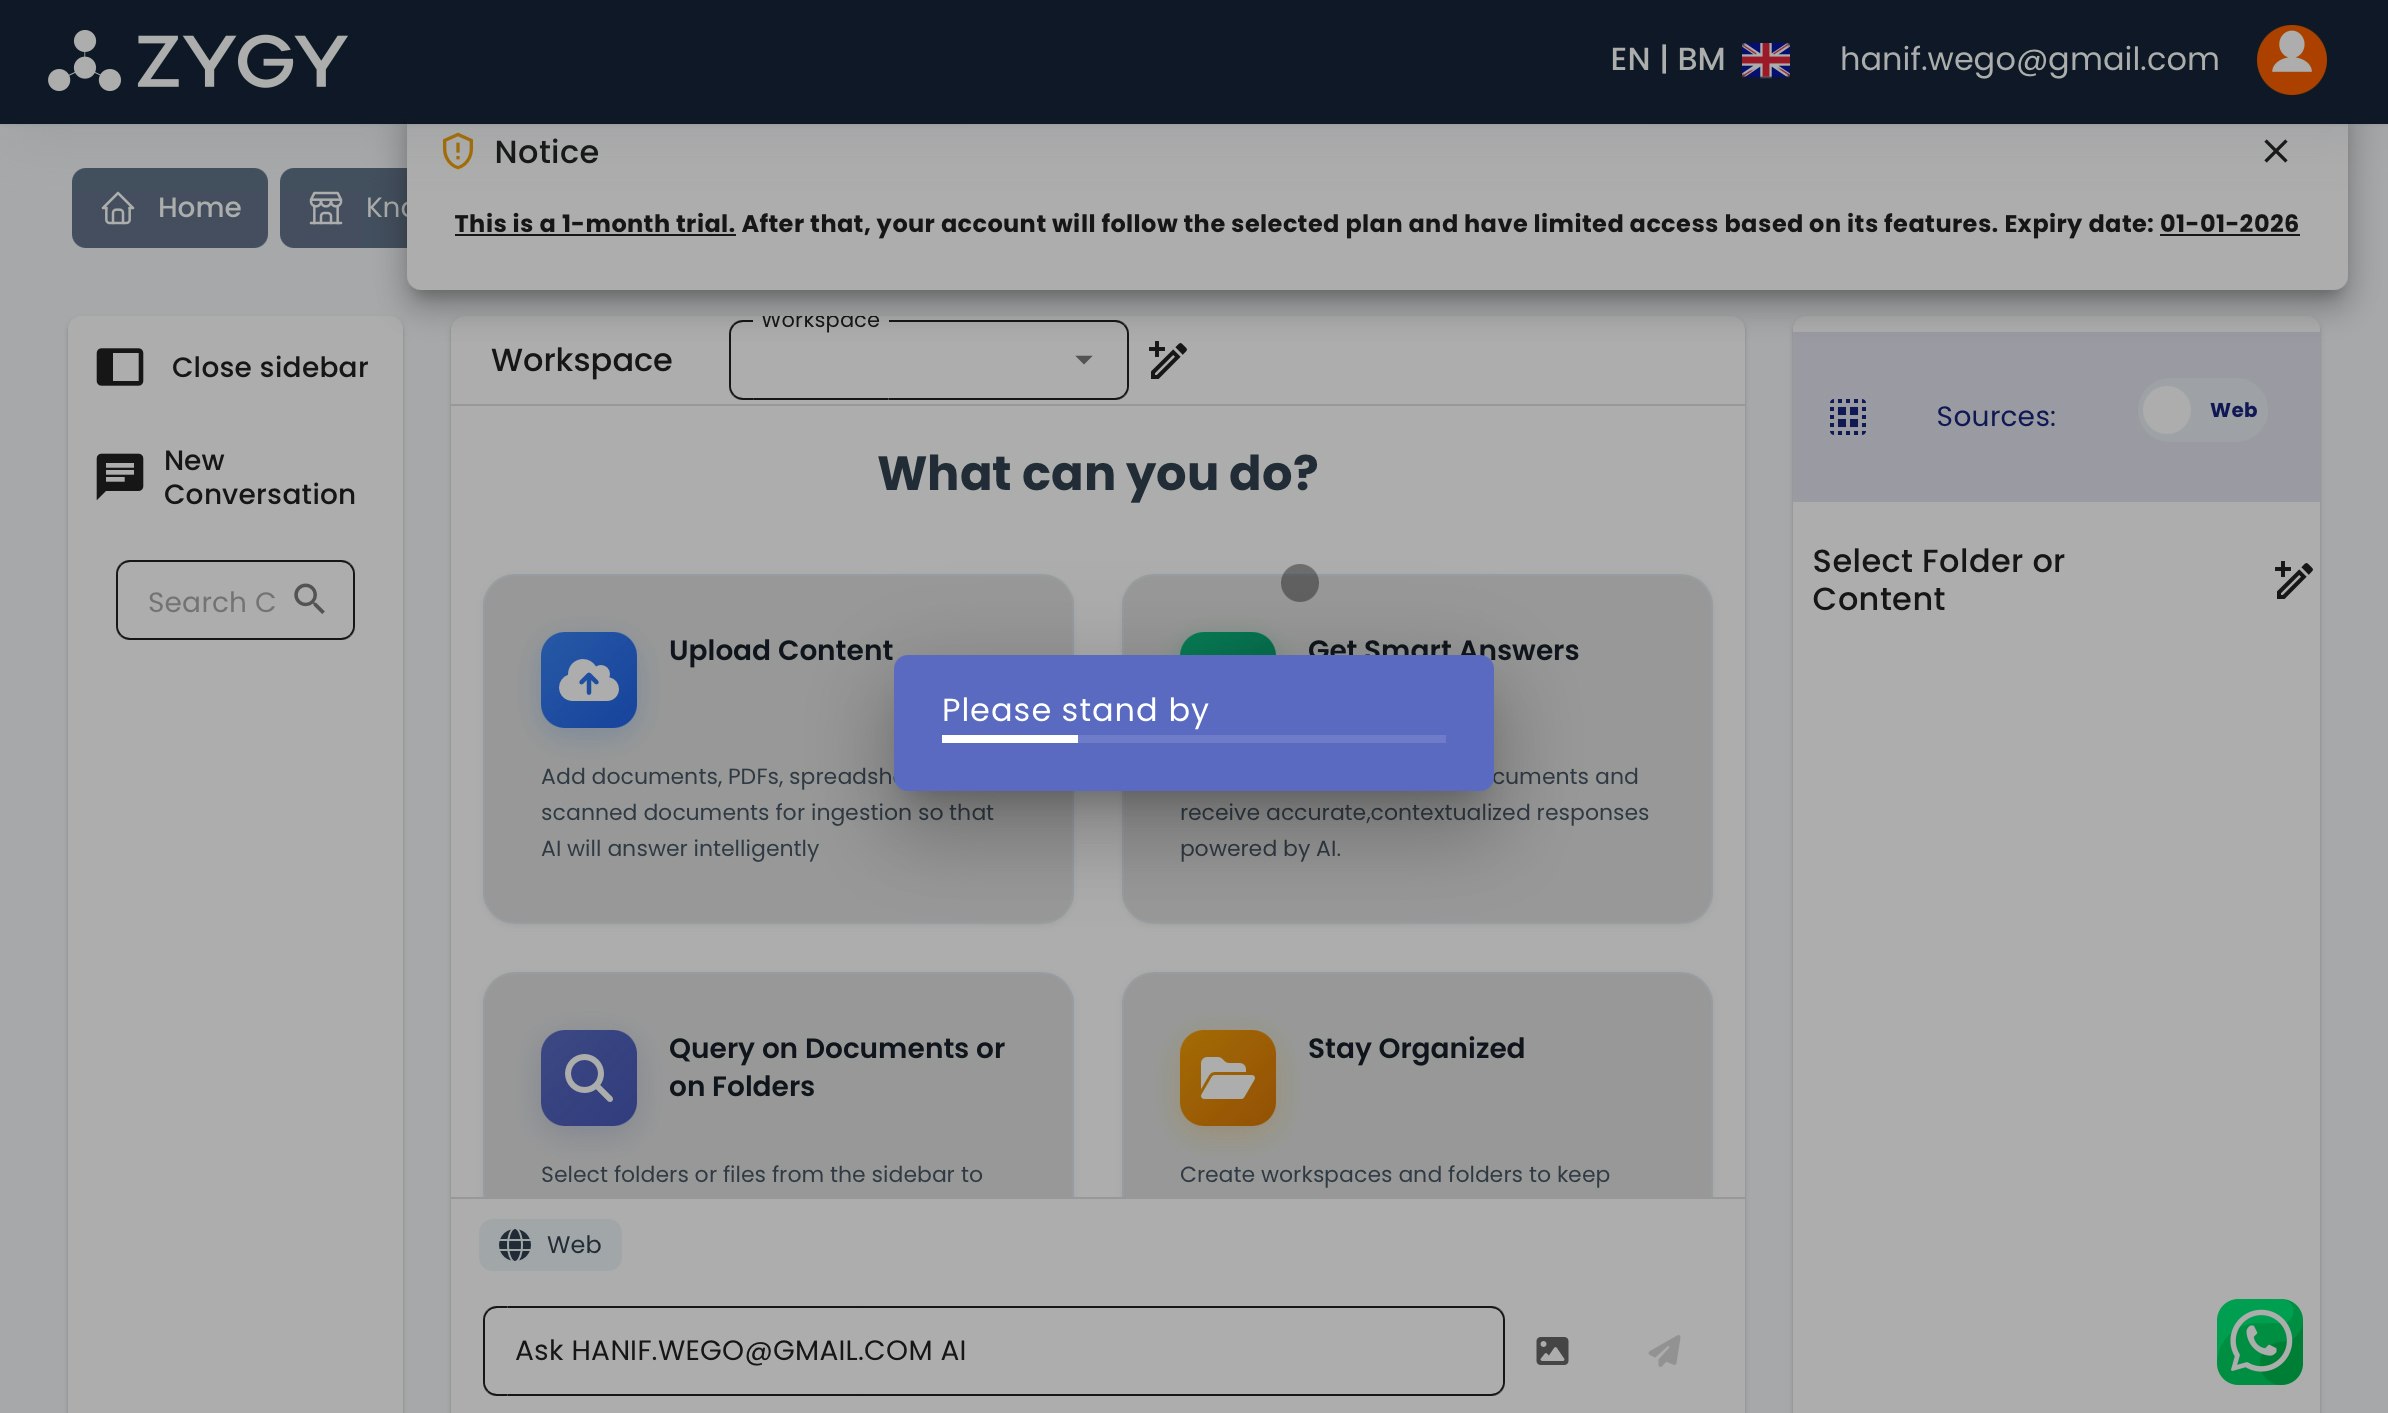Click the wand icon beside Select Folder
Viewport: 2388px width, 1413px height.
(2292, 580)
